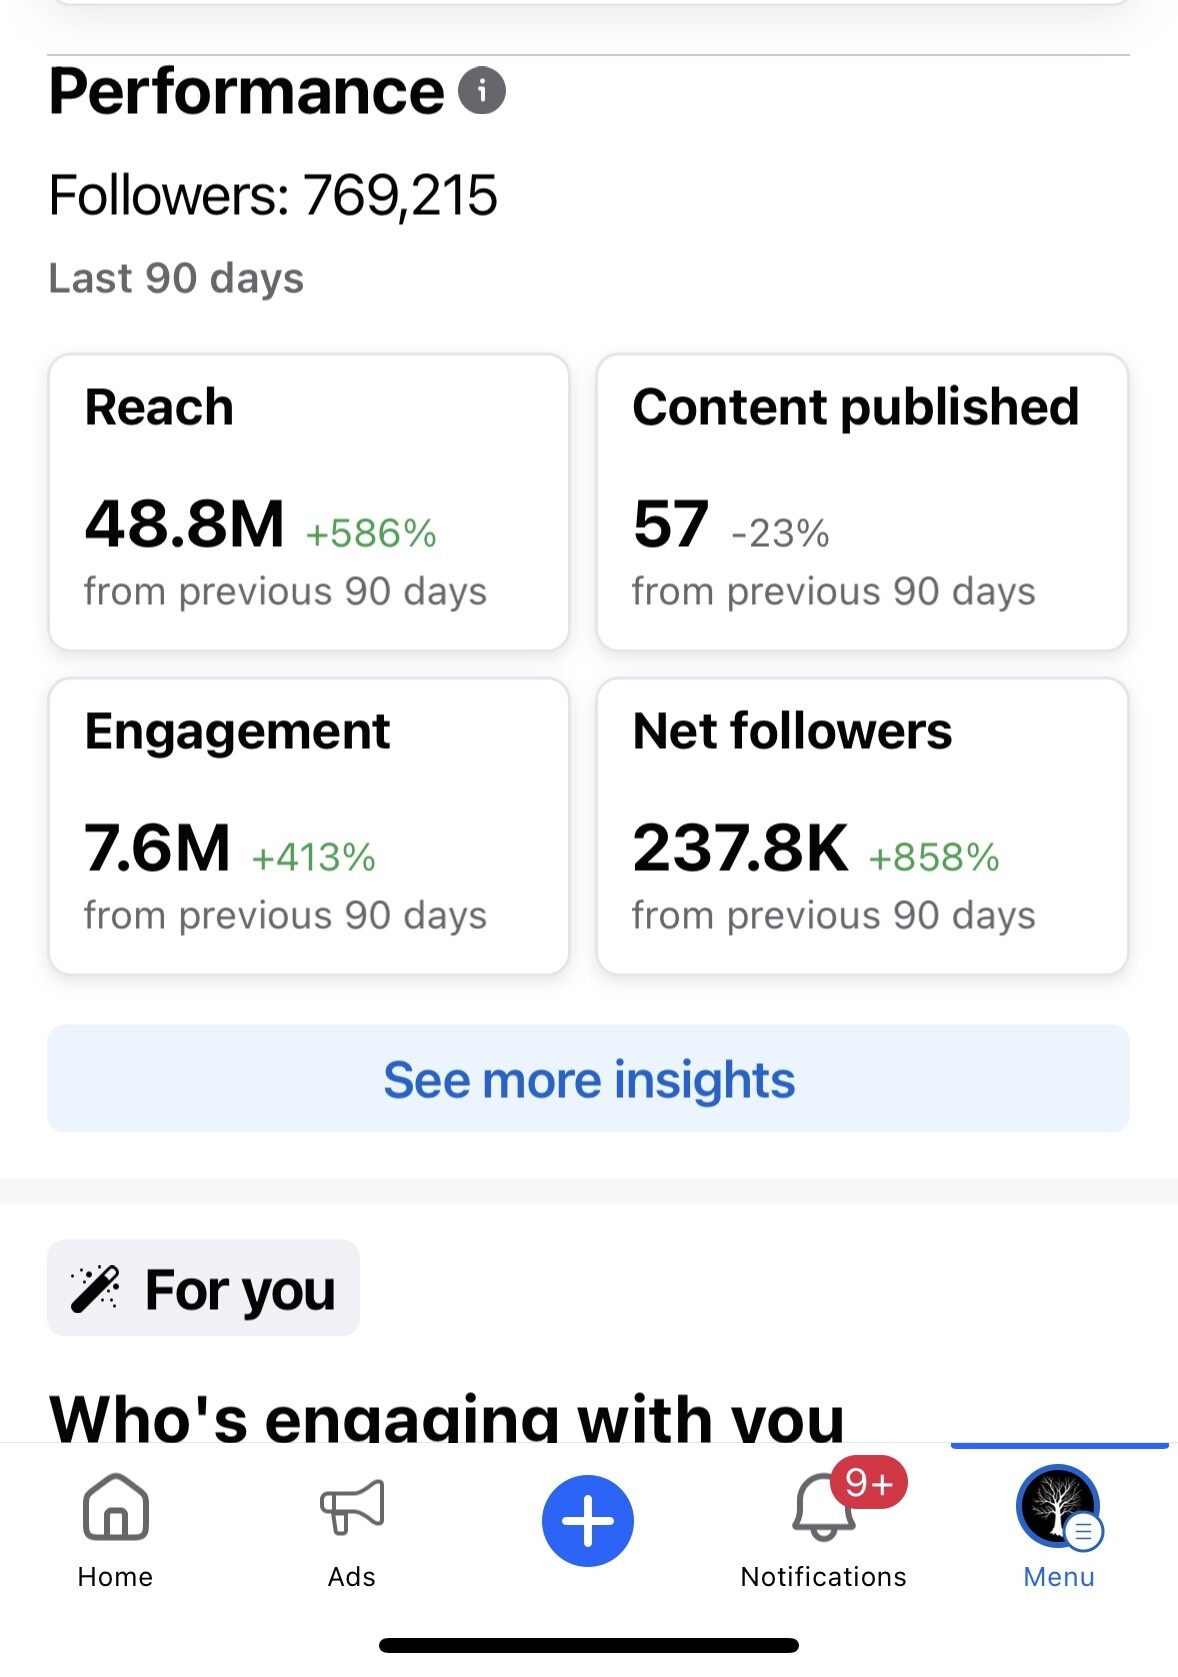Tap the Home house icon

point(116,1508)
